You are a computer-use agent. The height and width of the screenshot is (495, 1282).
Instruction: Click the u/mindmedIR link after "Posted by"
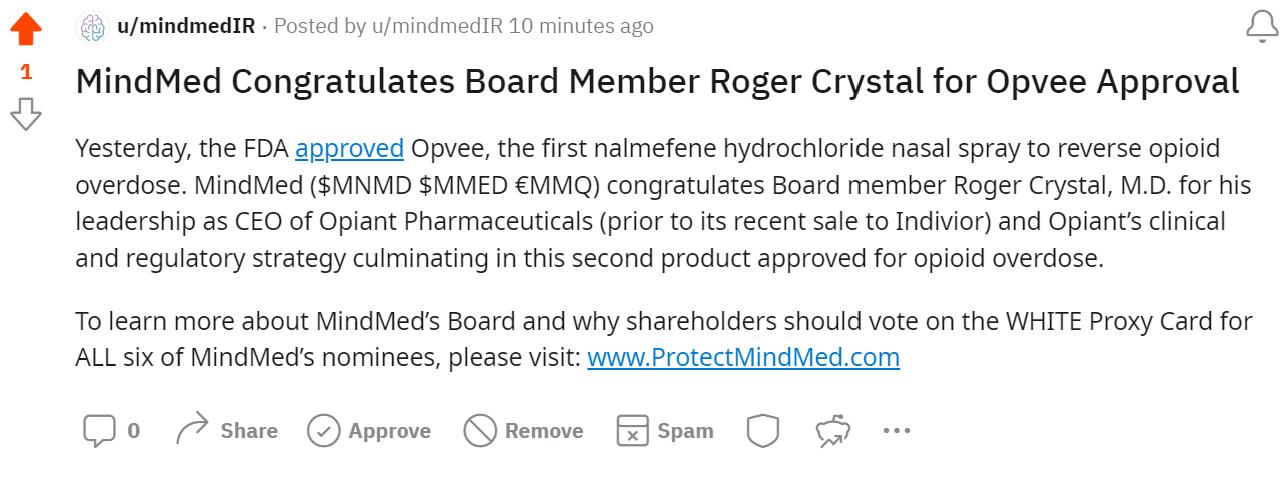point(437,26)
